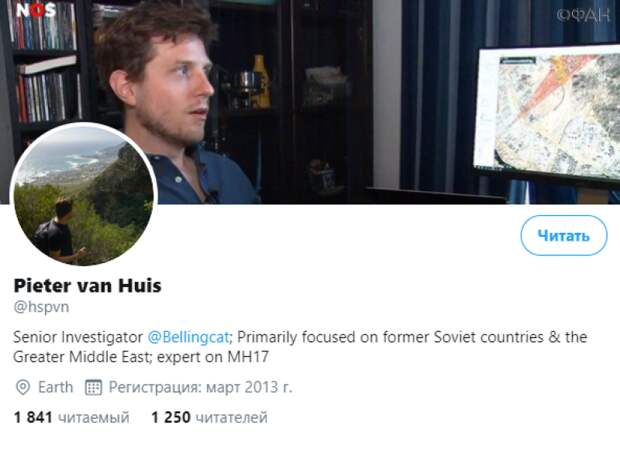Viewport: 620px width, 452px height.
Task: Click the Читать follow button
Action: tap(564, 236)
